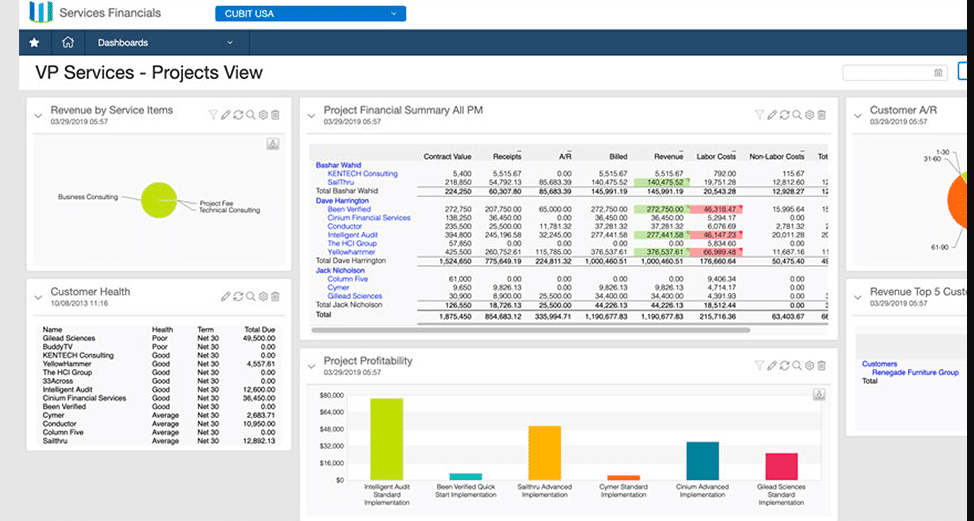Viewport: 974px width, 521px height.
Task: Click the favorites star icon in navigation bar
Action: 34,43
